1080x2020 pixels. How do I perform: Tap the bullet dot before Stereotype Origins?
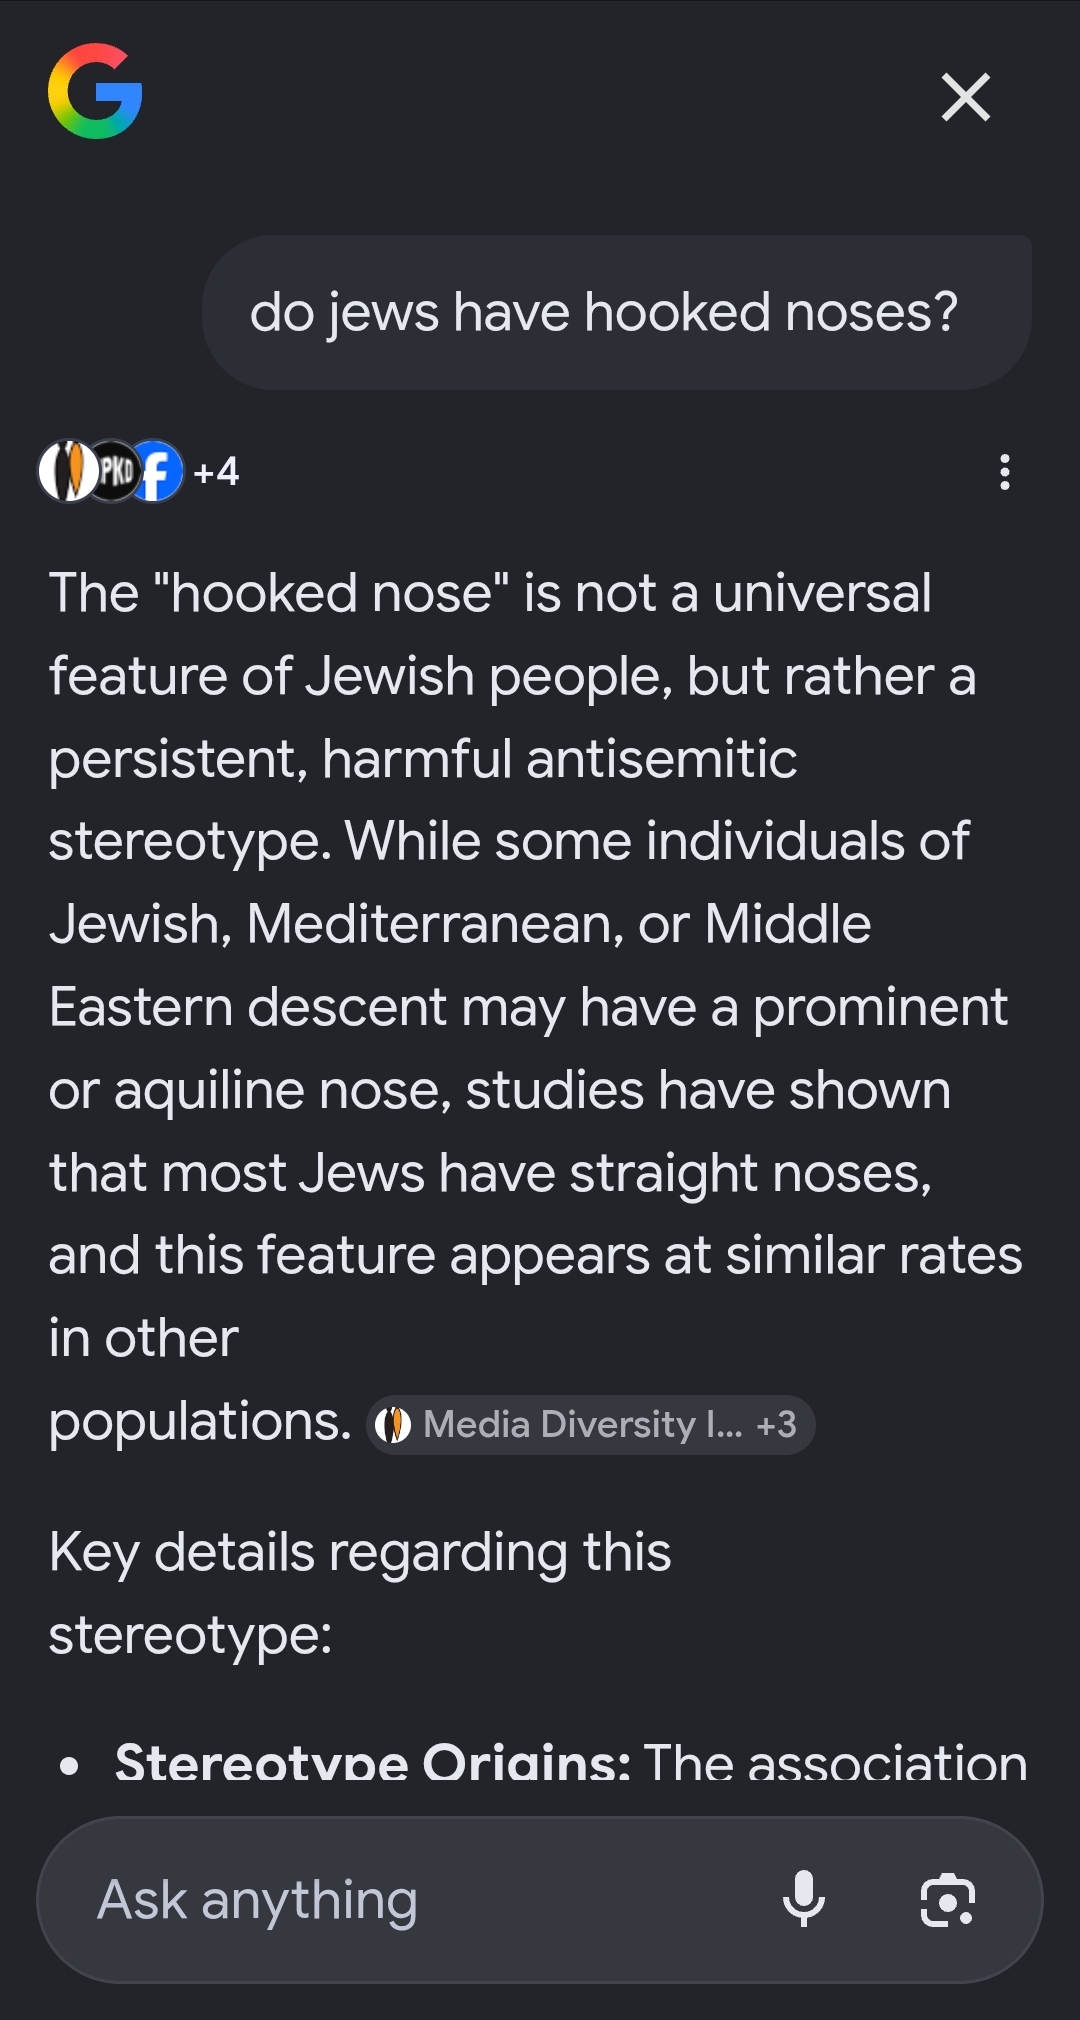pos(69,1766)
